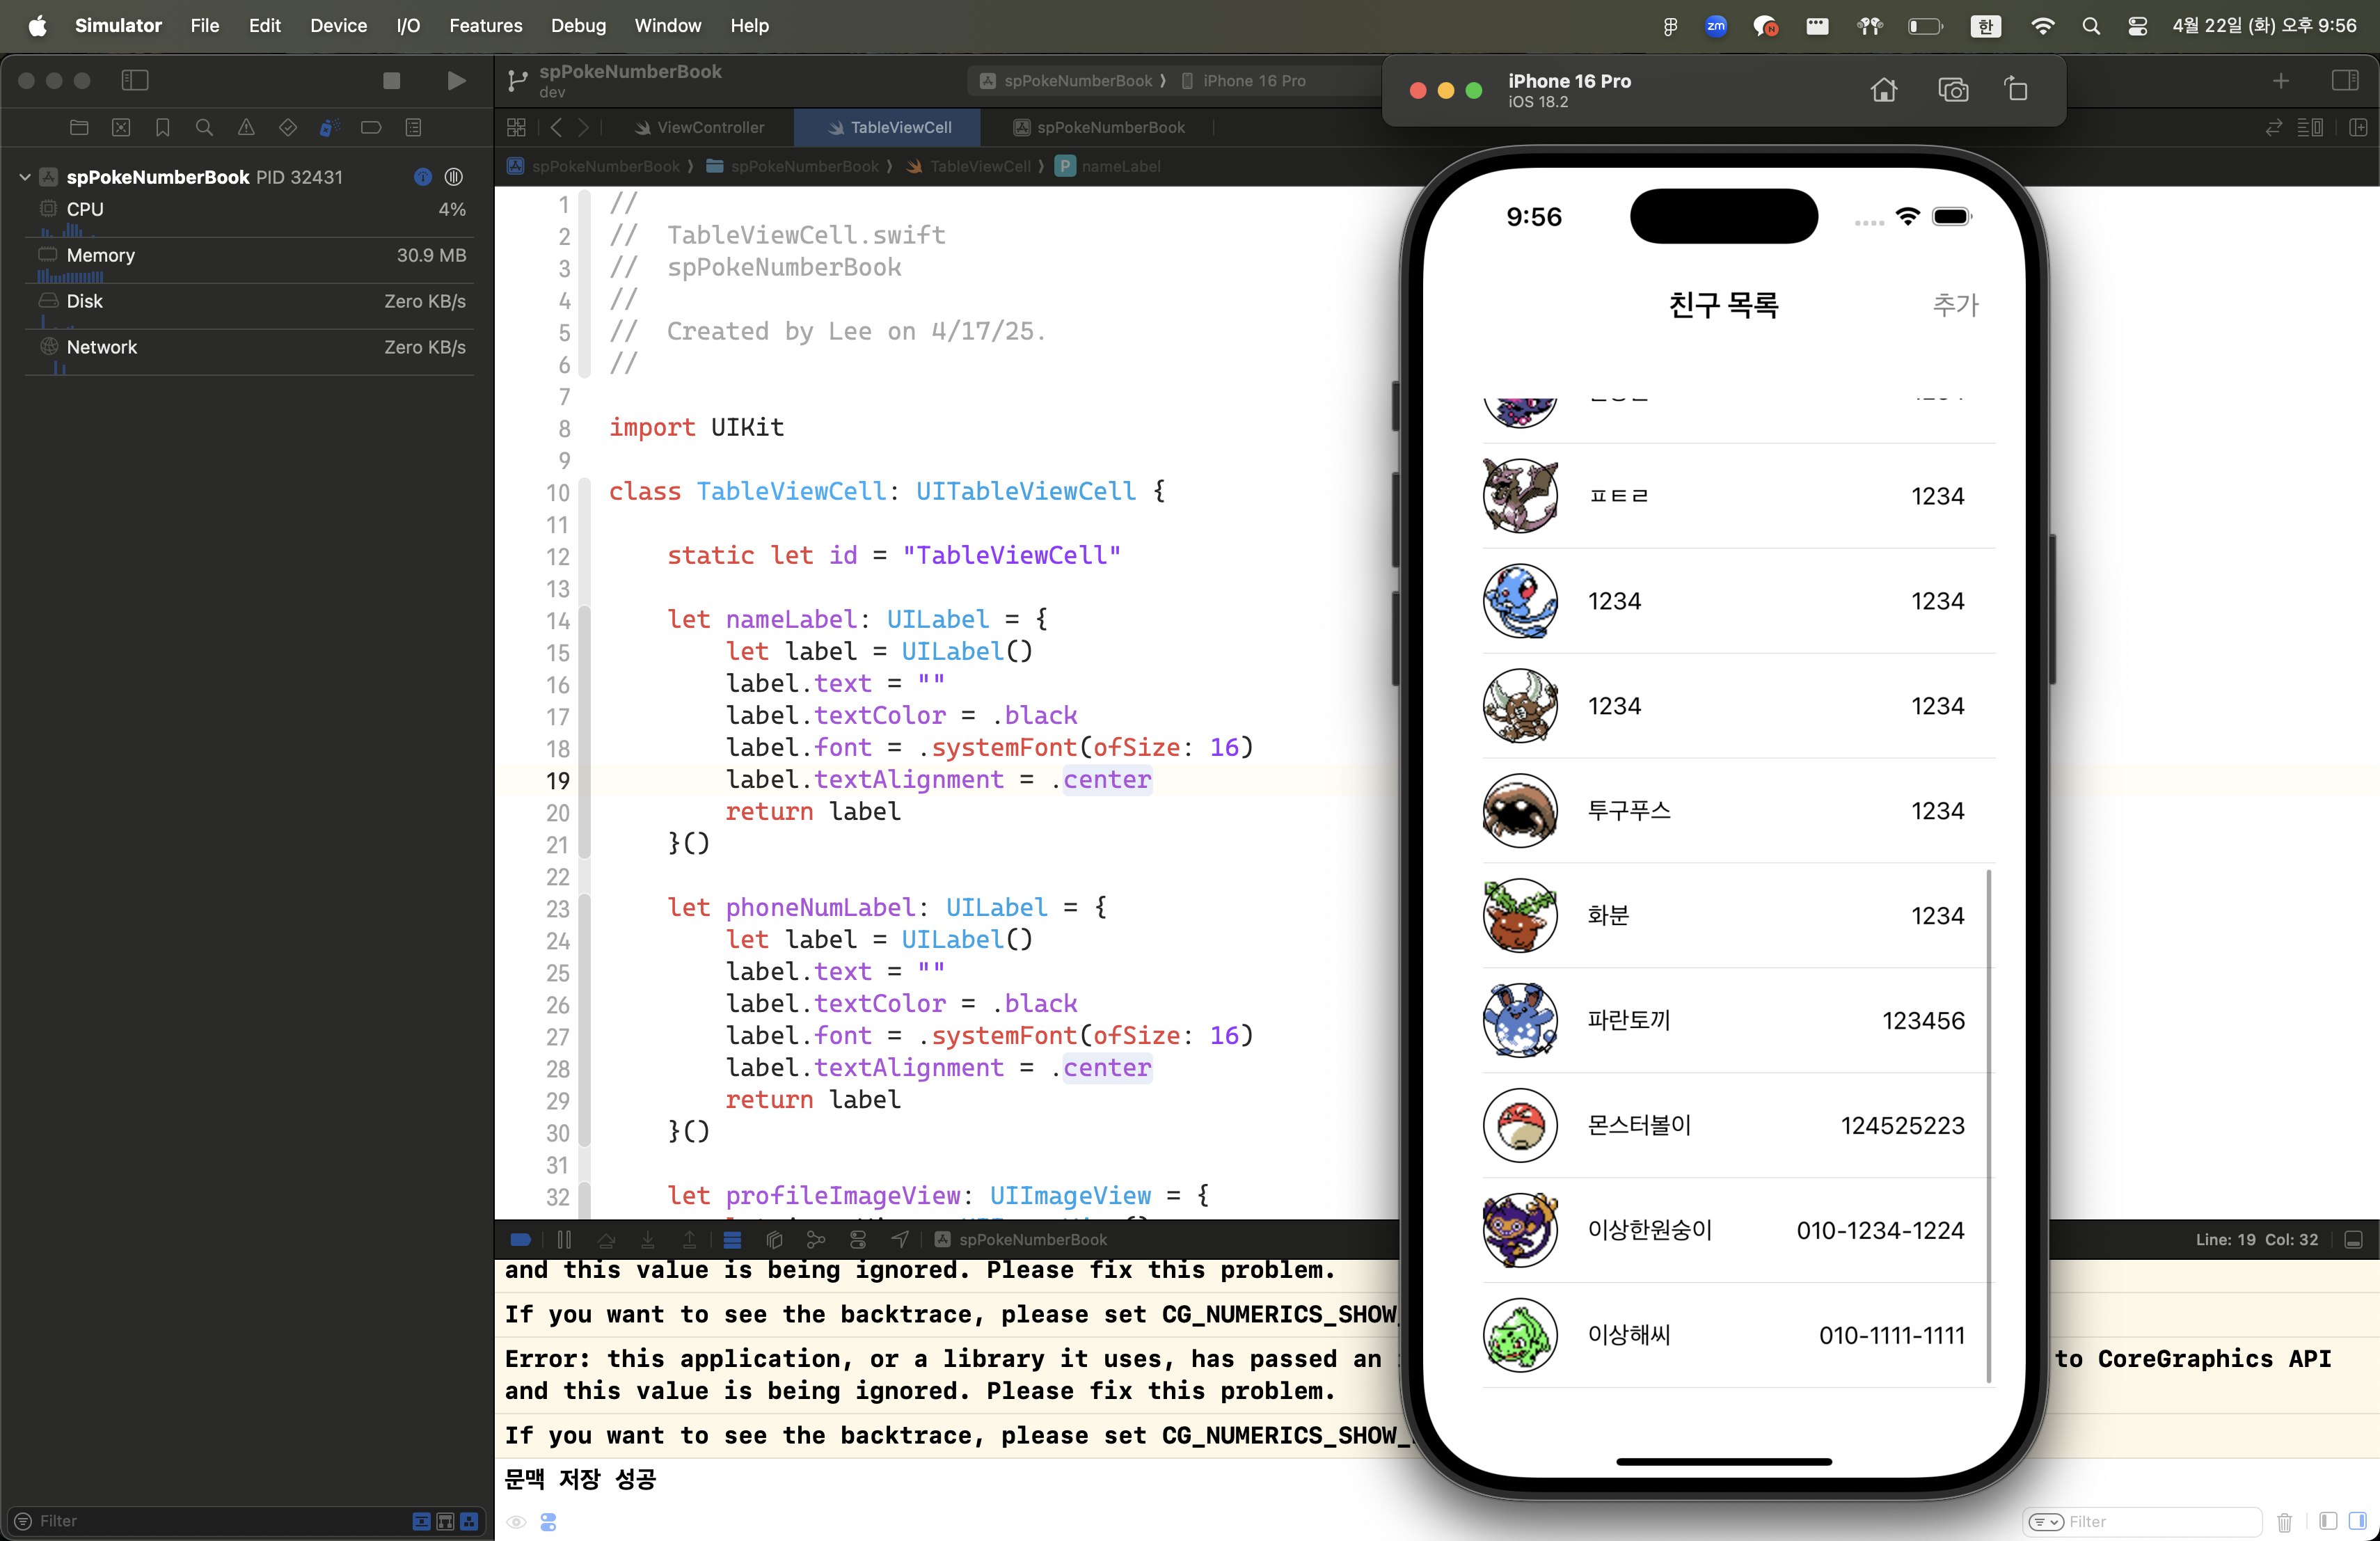Screen dimensions: 2380x1541
Task: Toggle the right inspector panel
Action: tap(2344, 80)
